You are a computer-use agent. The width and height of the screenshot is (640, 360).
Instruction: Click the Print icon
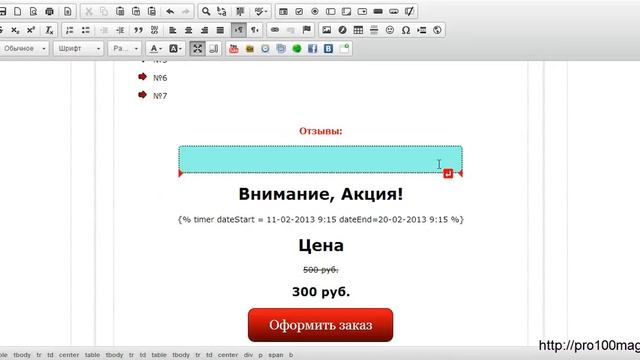coord(49,11)
